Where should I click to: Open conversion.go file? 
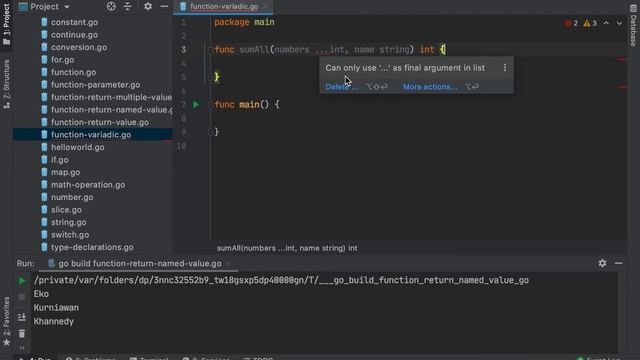tap(79, 47)
